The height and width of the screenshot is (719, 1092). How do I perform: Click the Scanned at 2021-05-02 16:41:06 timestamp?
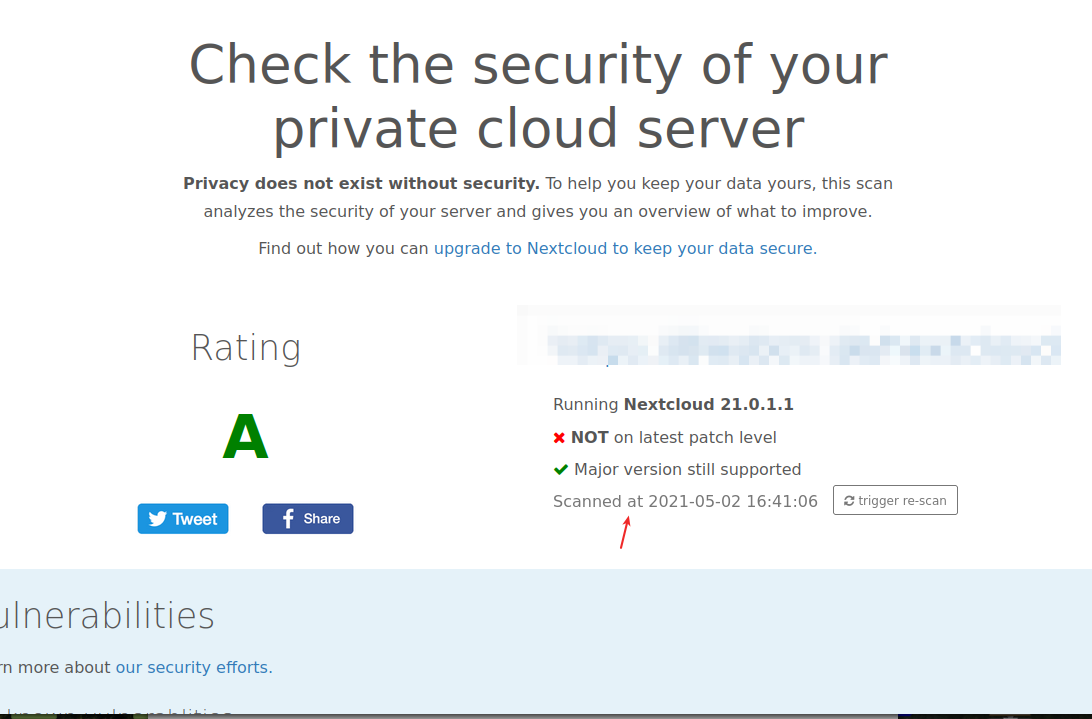pyautogui.click(x=685, y=502)
